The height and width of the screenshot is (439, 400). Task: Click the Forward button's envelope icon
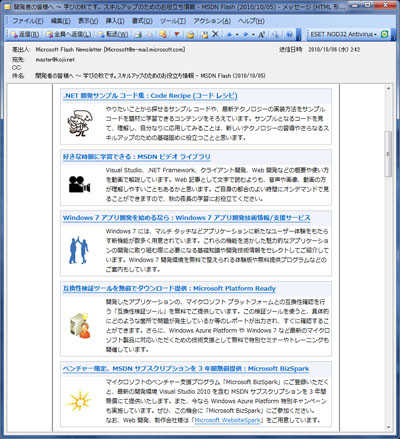[101, 34]
